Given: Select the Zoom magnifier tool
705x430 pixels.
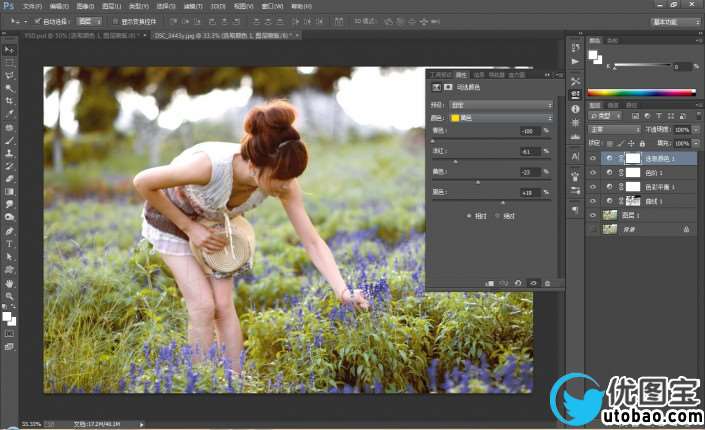Looking at the screenshot, I should pyautogui.click(x=9, y=296).
